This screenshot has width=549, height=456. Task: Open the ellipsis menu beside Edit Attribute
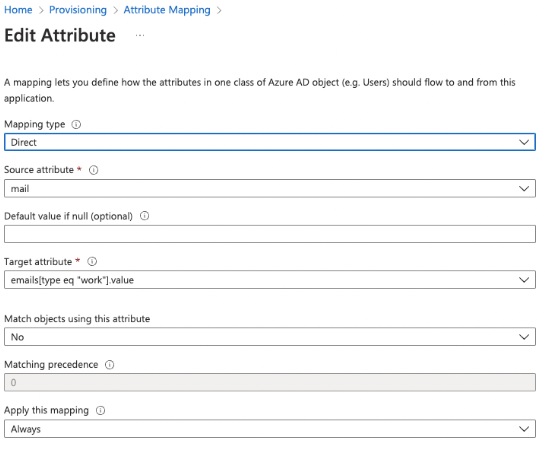pyautogui.click(x=140, y=35)
